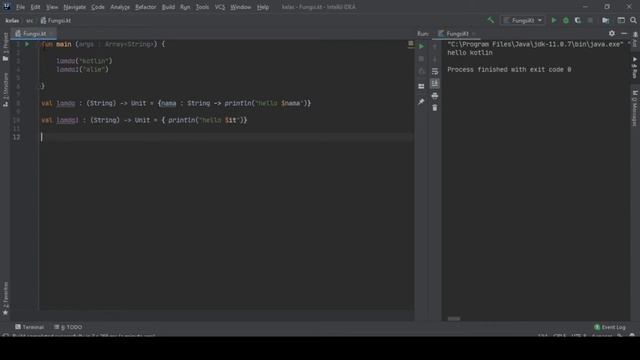This screenshot has height=360, width=640.
Task: Open the Run panel settings gear
Action: [611, 33]
